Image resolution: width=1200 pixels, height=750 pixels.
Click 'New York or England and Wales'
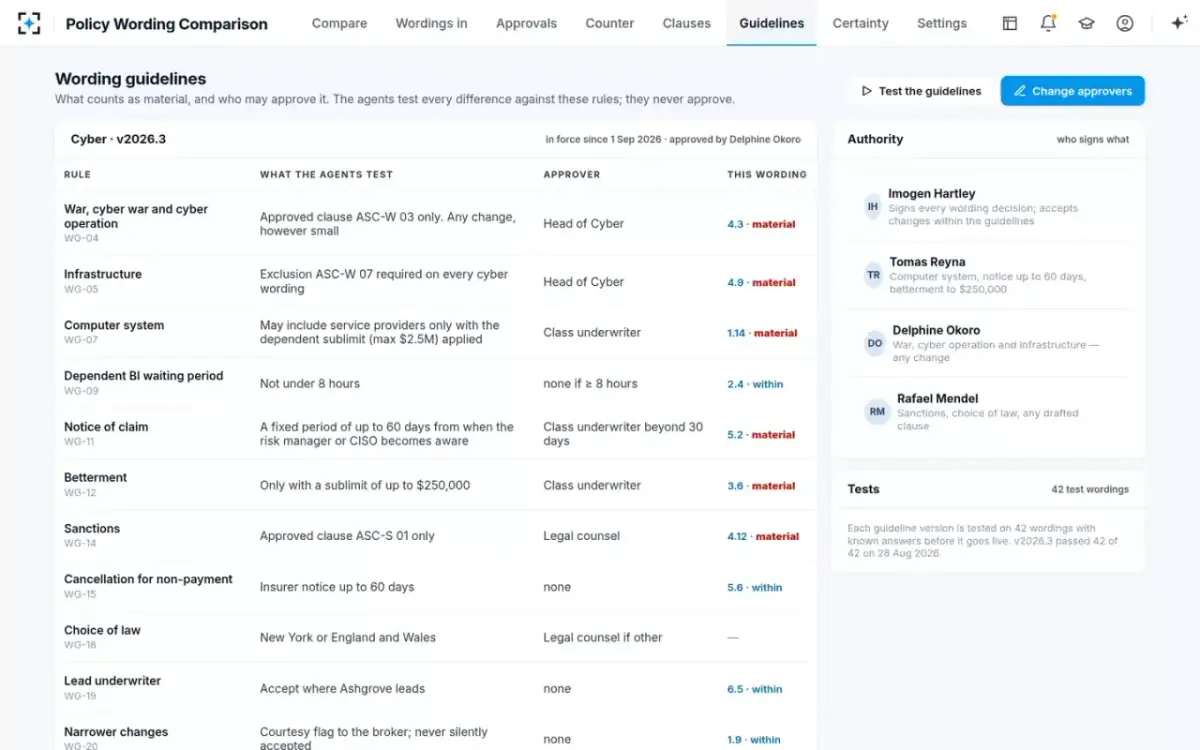(x=348, y=638)
